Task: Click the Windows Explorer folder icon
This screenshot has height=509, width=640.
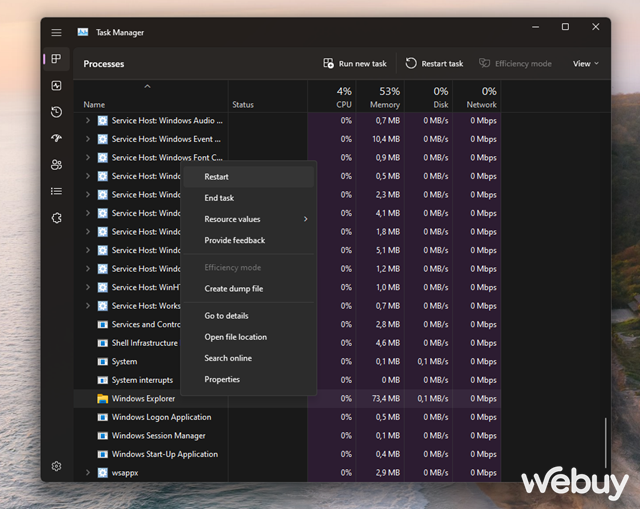Action: pyautogui.click(x=102, y=398)
